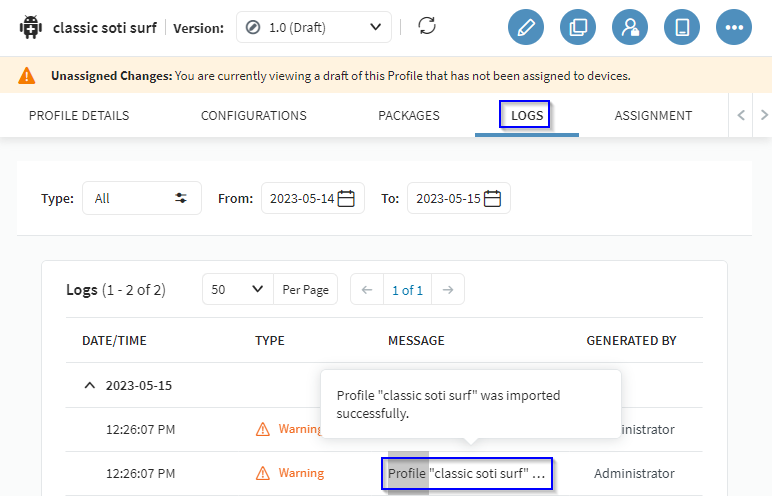Click the pencil edit profile icon
772x496 pixels.
pyautogui.click(x=525, y=27)
